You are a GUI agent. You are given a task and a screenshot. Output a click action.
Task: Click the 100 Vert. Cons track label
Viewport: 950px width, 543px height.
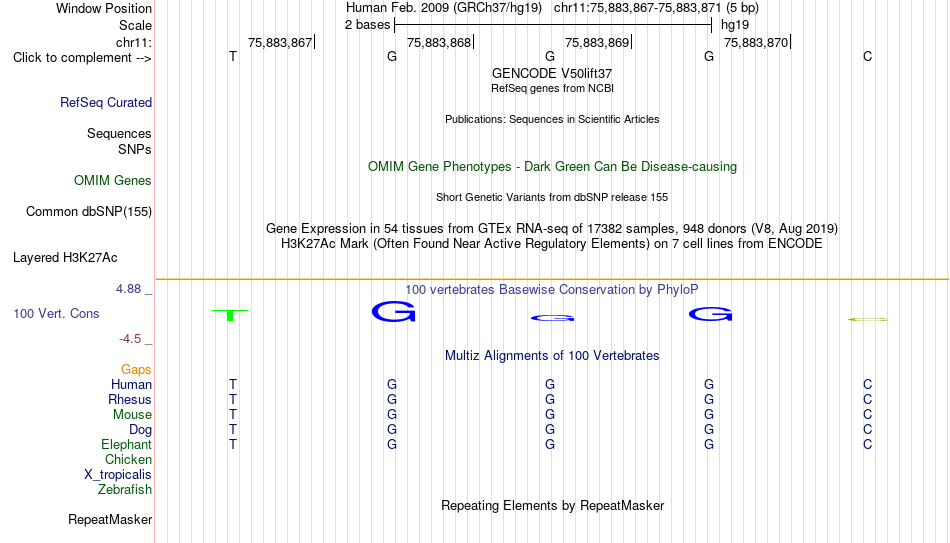[x=56, y=313]
